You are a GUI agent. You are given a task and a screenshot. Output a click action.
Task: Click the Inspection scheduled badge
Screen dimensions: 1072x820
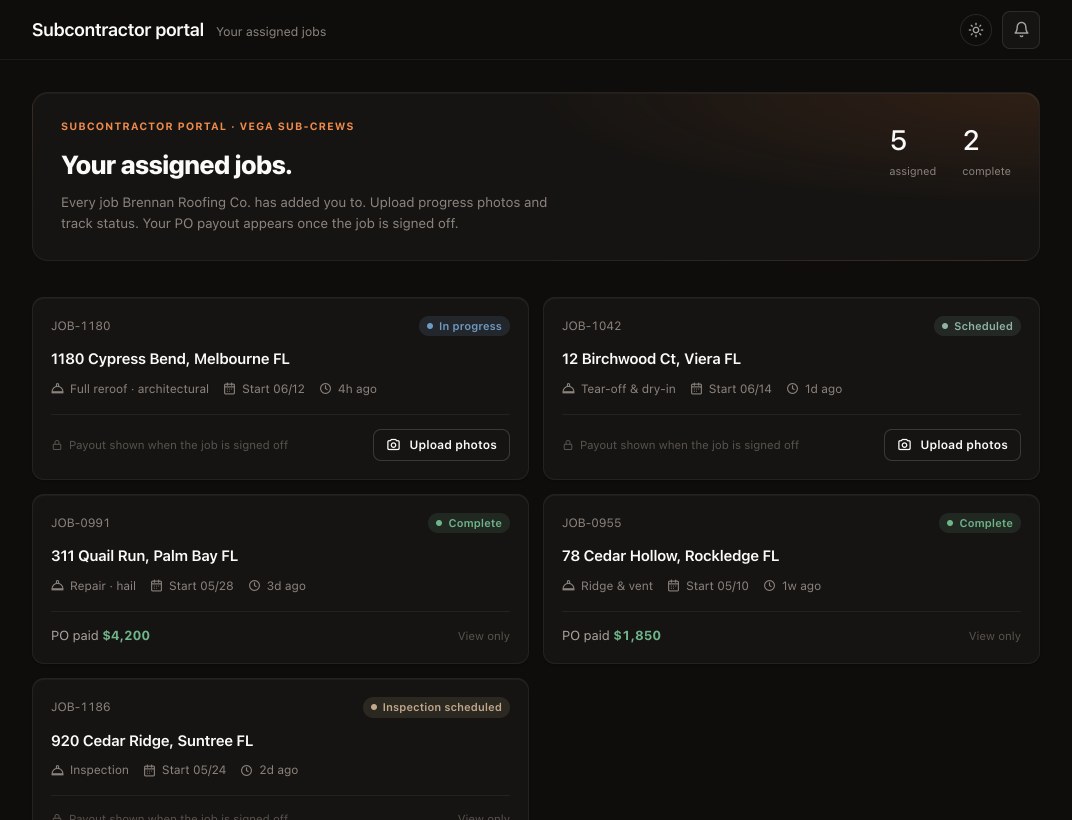coord(436,707)
